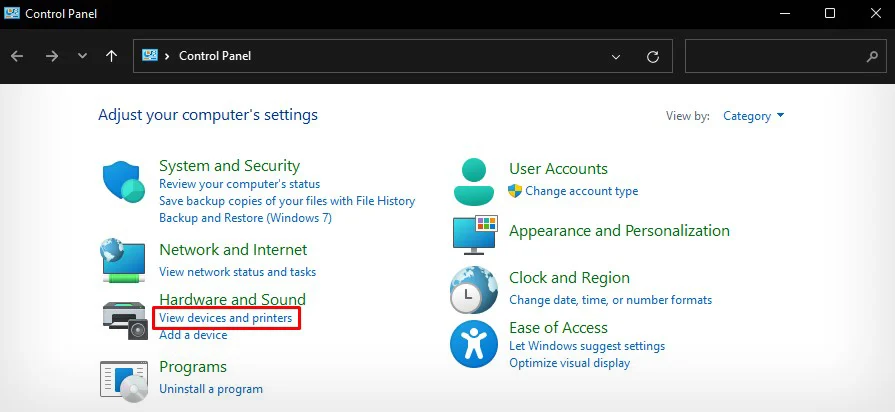Refresh the Control Panel view
Viewport: 895px width, 412px height.
click(x=653, y=56)
